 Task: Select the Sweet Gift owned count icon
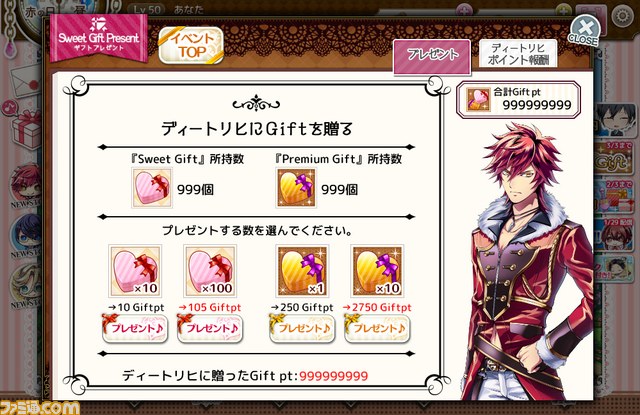(152, 189)
